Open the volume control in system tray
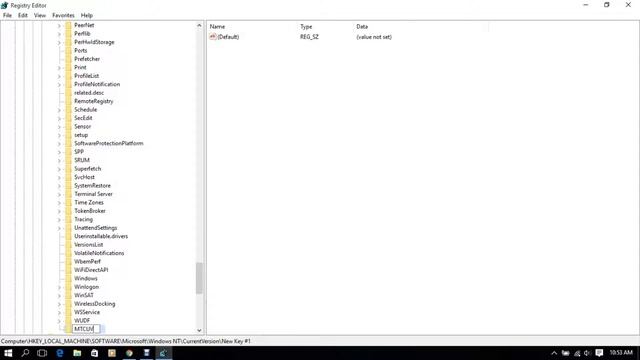Screen dimensions: 640x360 pyautogui.click(x=587, y=353)
